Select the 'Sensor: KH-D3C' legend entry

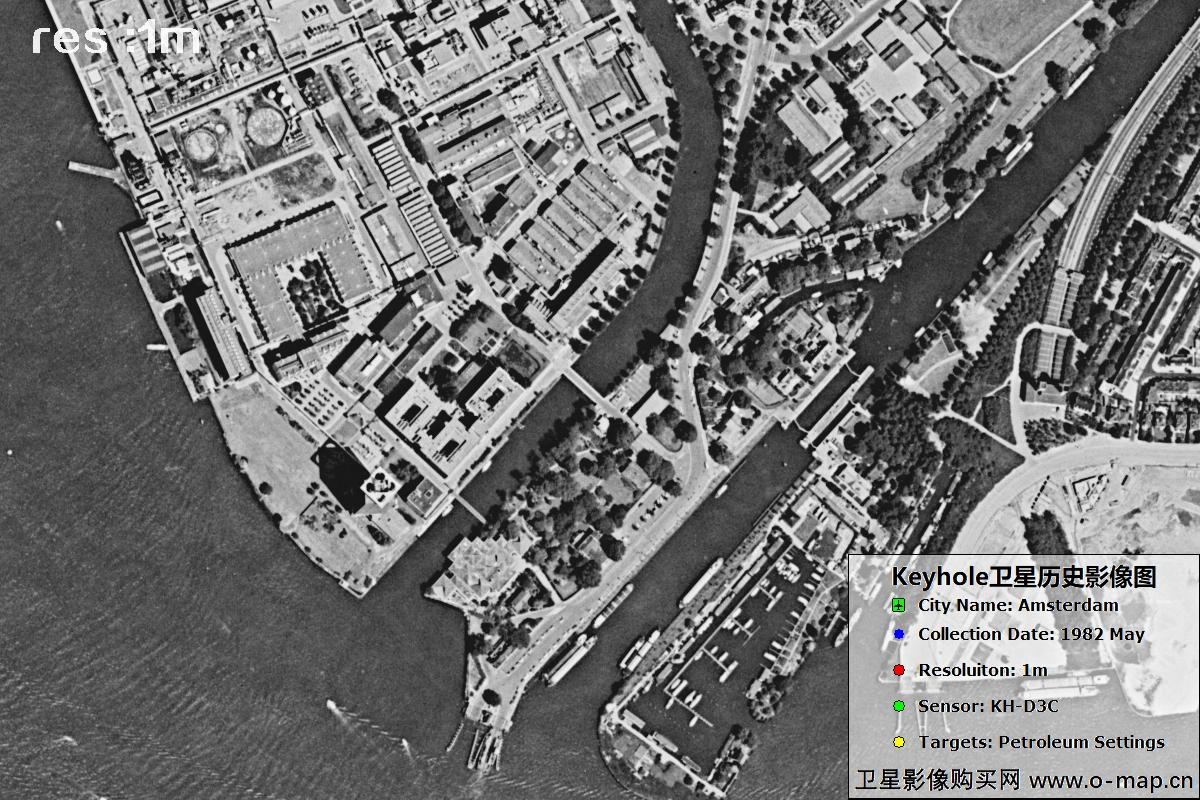point(989,706)
